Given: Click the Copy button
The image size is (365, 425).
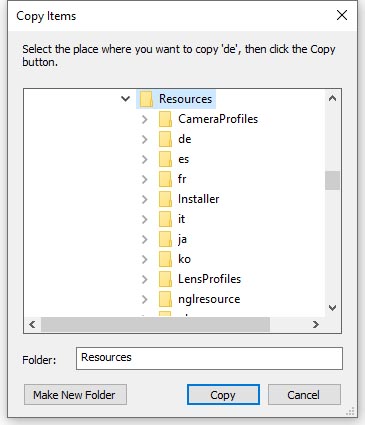Looking at the screenshot, I should pyautogui.click(x=223, y=395).
